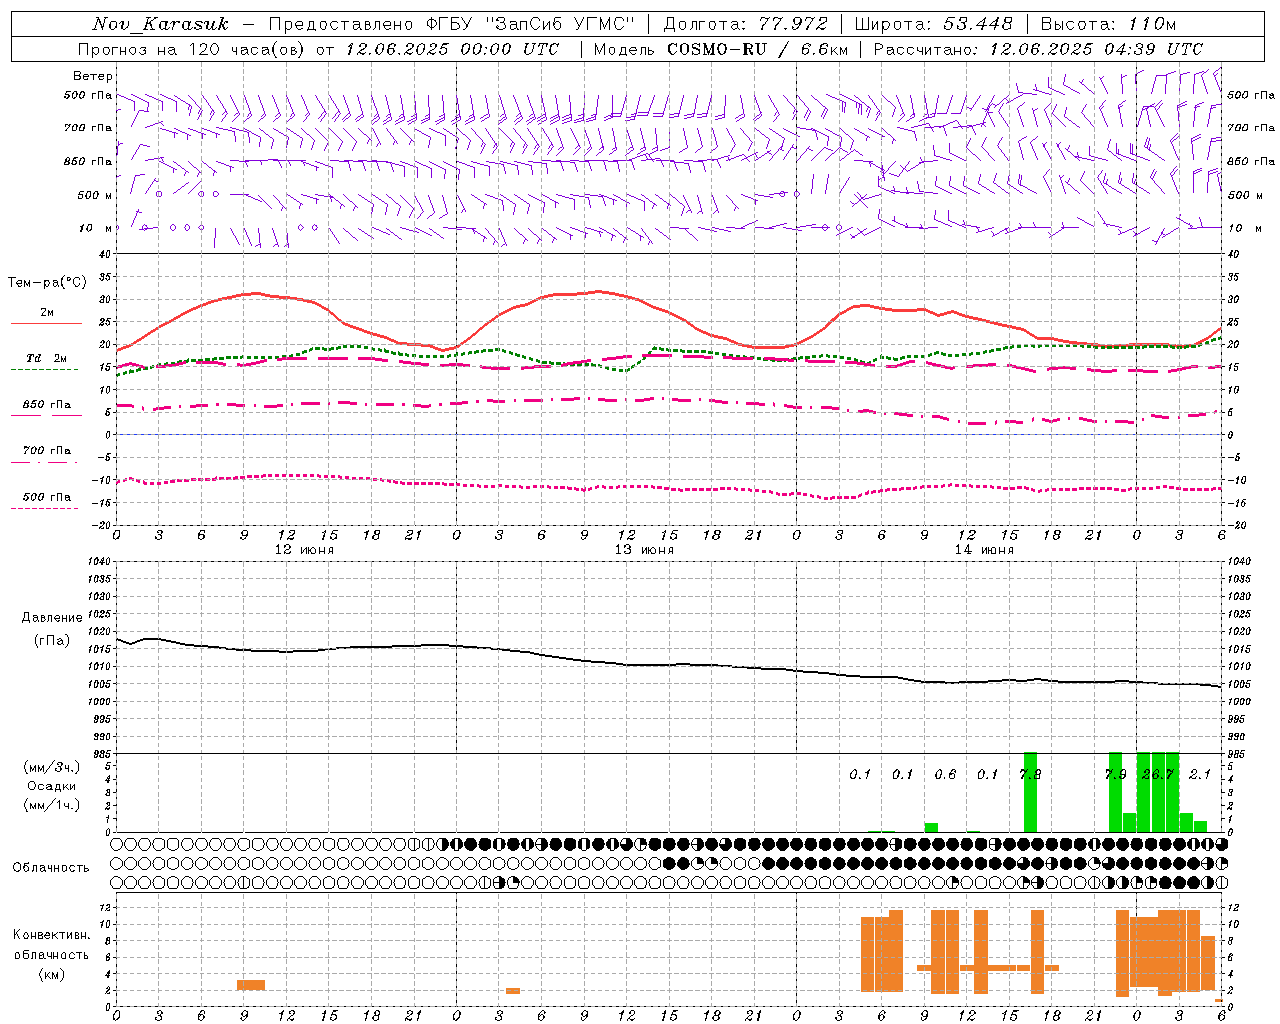Click the station name Nov_Karasuk in header
Screen dimensions: 1280x1024
[x=161, y=24]
